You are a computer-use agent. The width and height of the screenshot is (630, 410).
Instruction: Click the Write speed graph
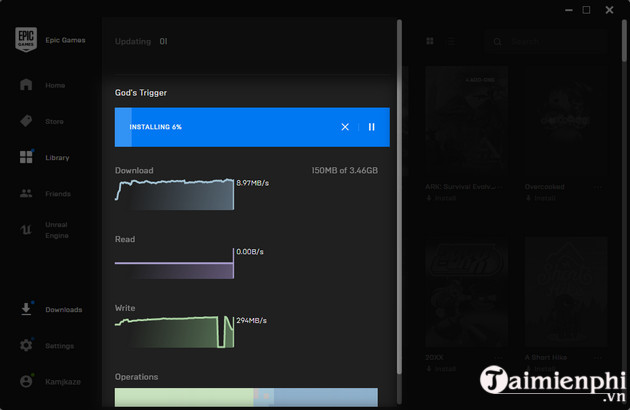coord(174,332)
